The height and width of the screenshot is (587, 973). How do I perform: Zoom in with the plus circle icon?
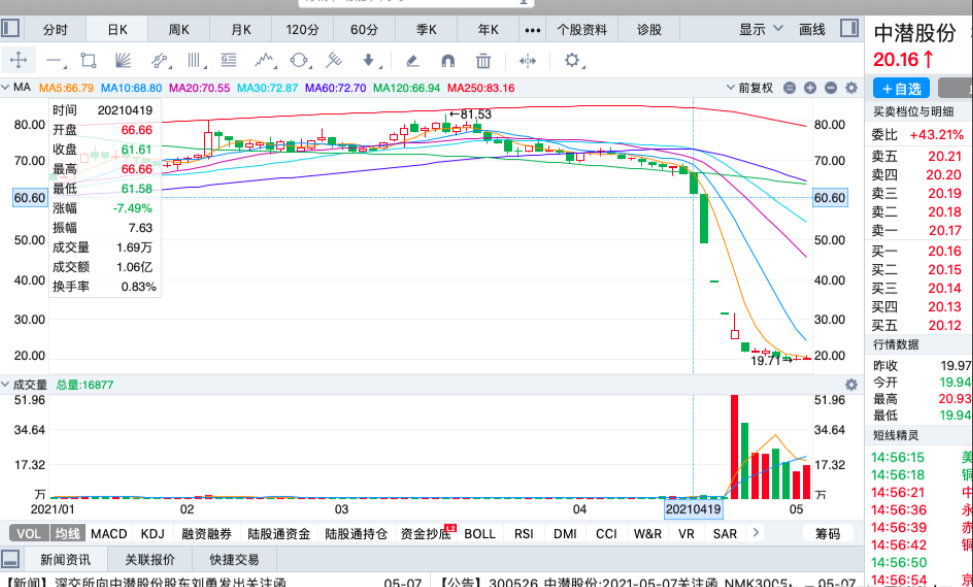810,89
